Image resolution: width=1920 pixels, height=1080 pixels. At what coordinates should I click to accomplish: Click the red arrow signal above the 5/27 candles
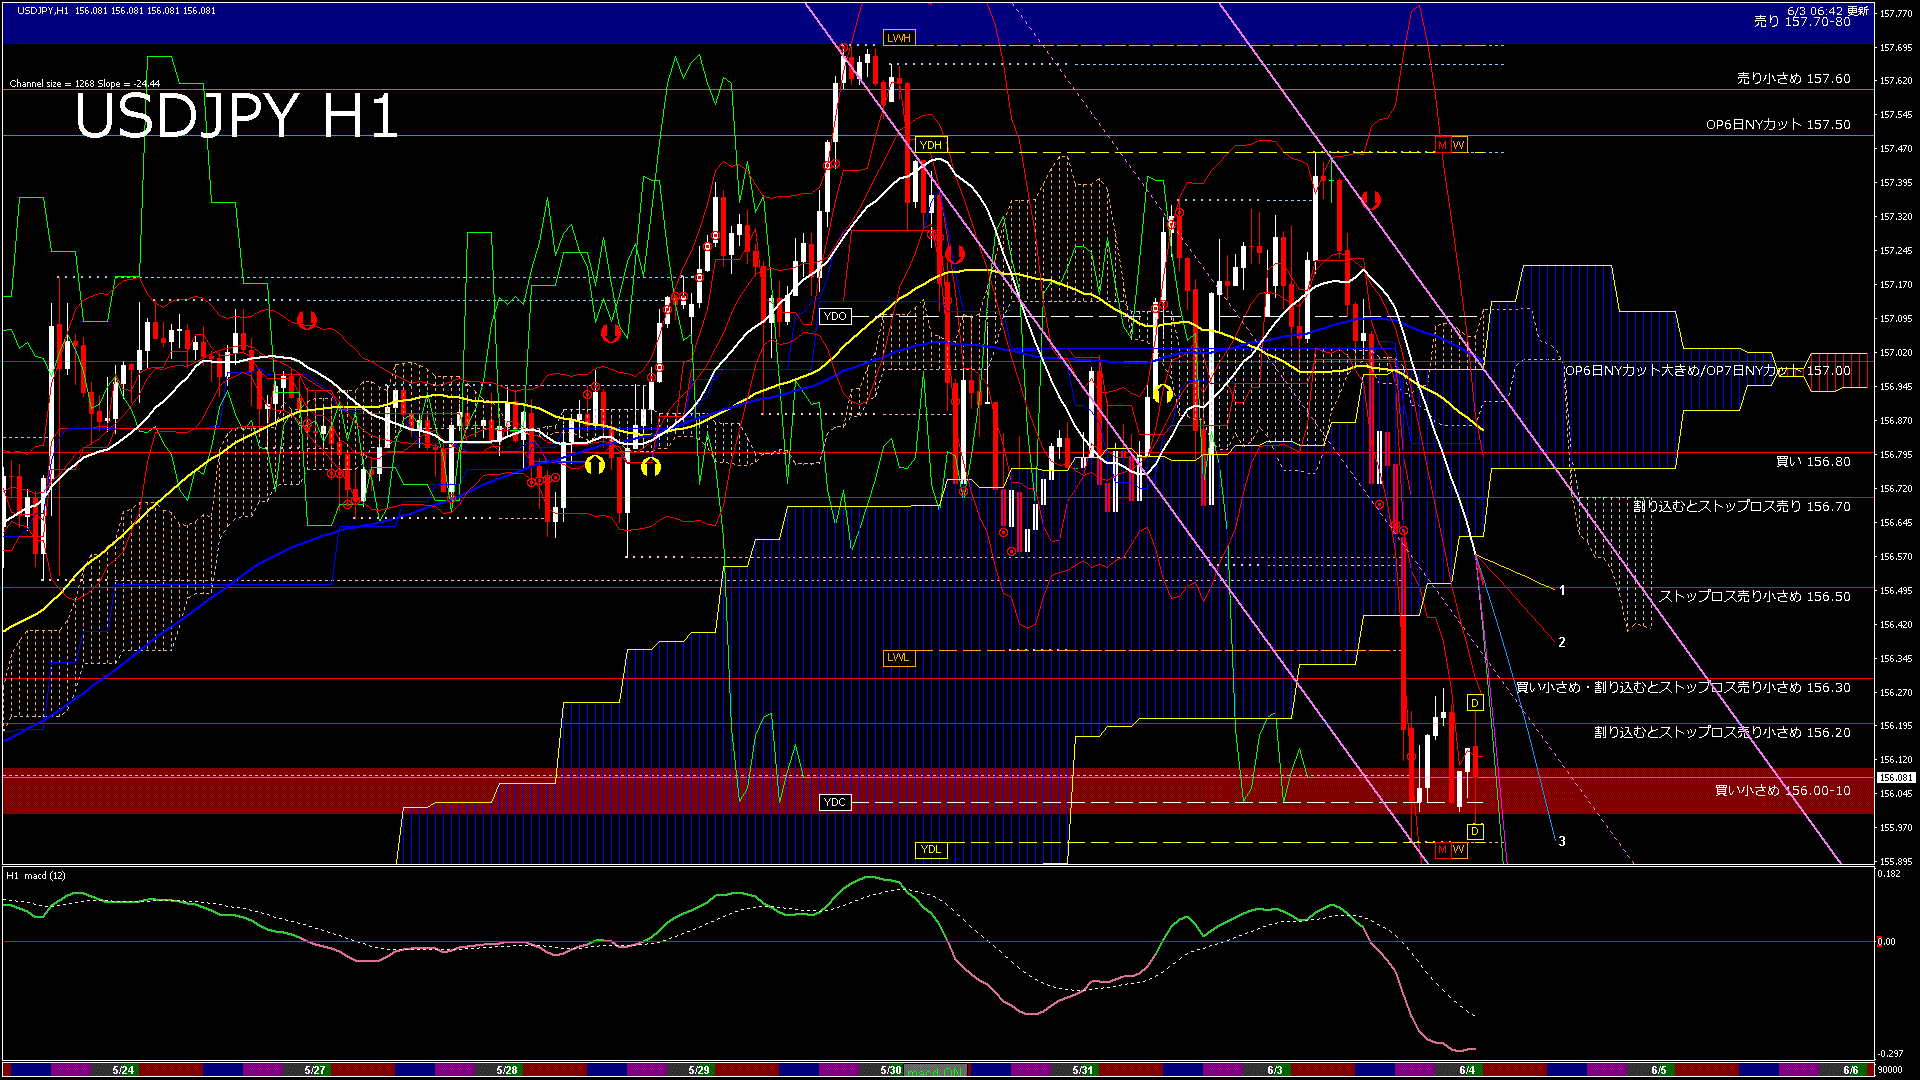(x=307, y=320)
